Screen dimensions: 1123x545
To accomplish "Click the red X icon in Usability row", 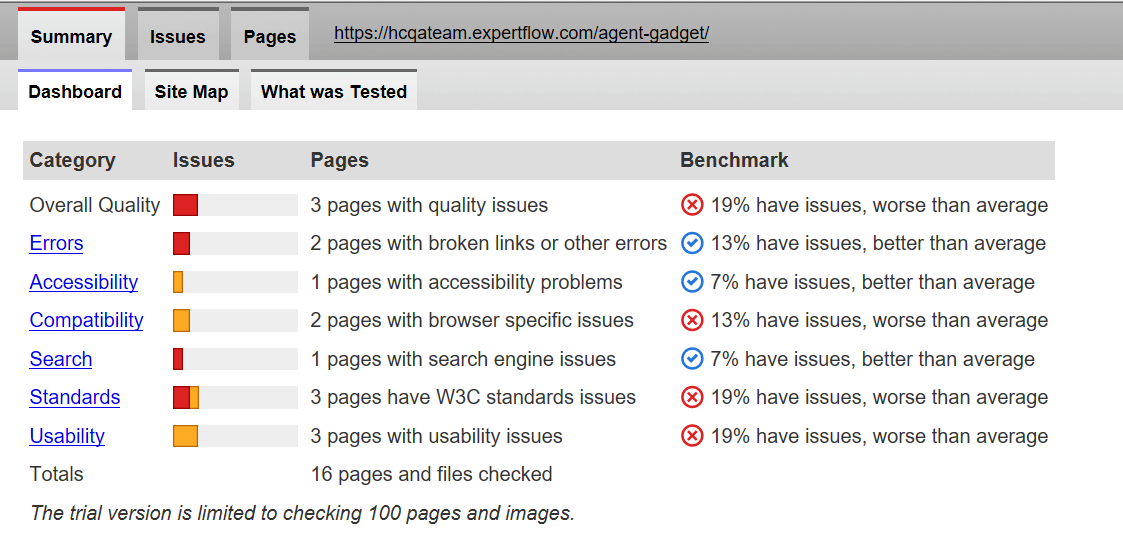I will [x=692, y=436].
